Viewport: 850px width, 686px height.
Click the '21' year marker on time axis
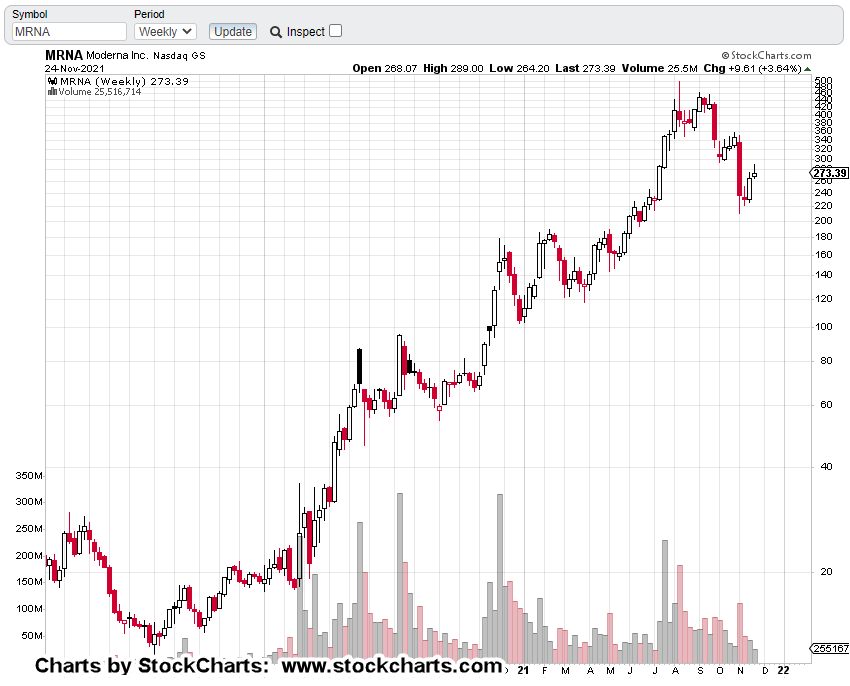pos(523,670)
